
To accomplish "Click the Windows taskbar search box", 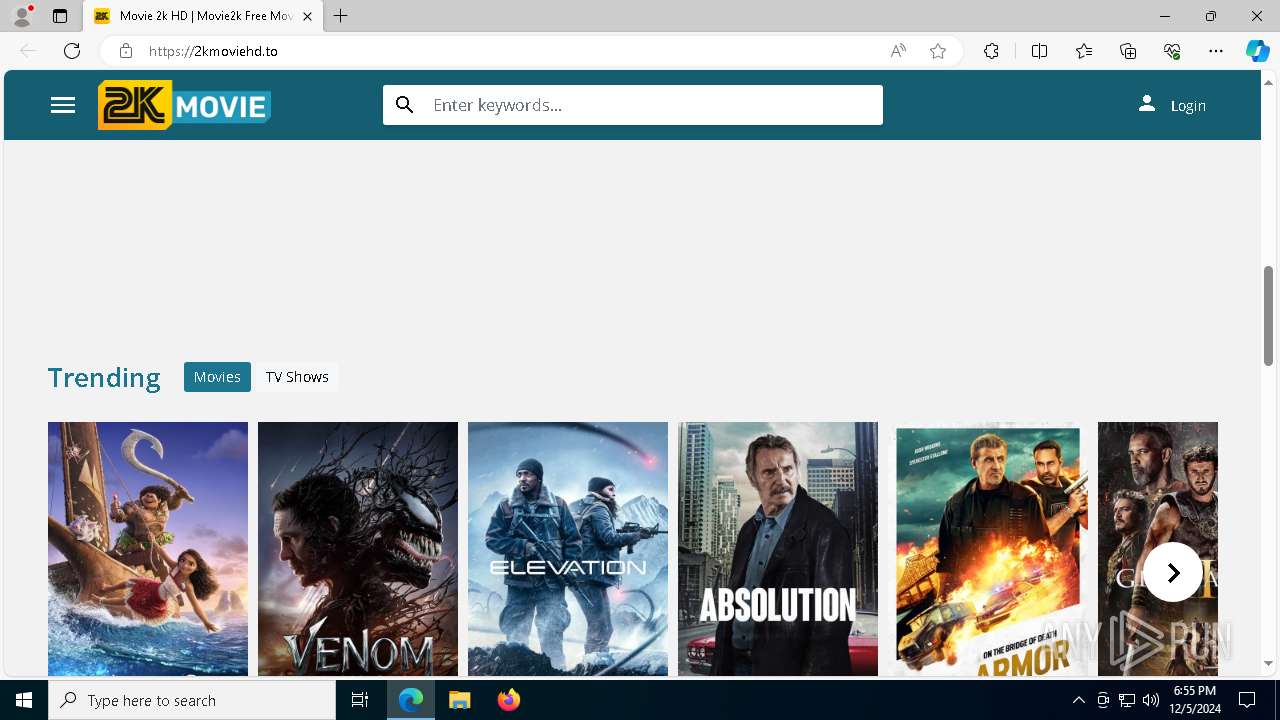I will pyautogui.click(x=192, y=700).
